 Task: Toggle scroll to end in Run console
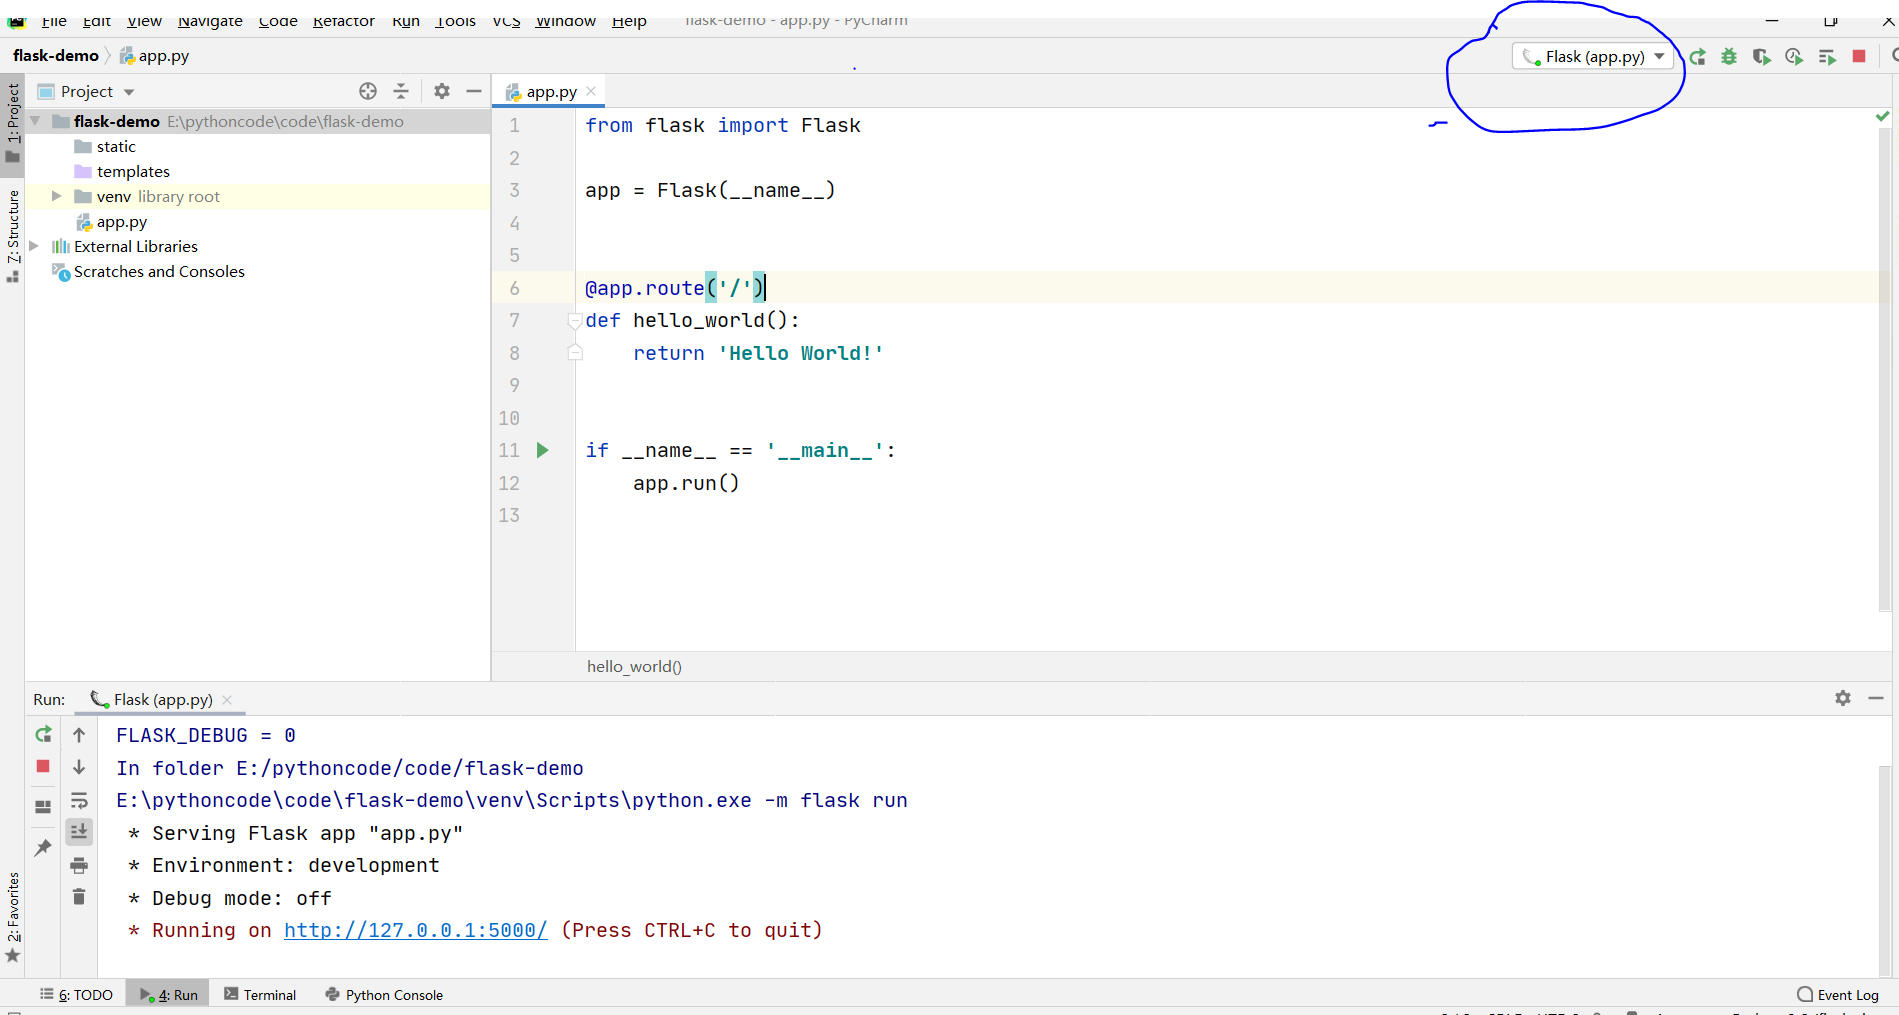(79, 832)
